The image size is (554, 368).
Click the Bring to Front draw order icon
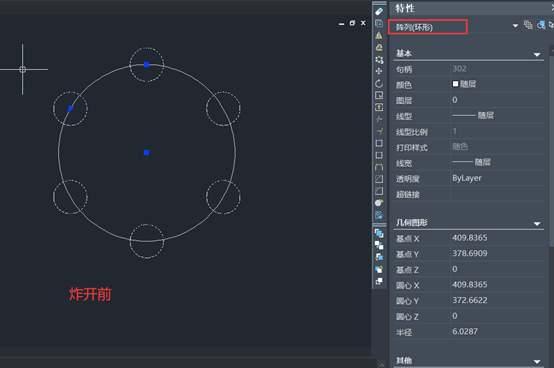(x=379, y=233)
